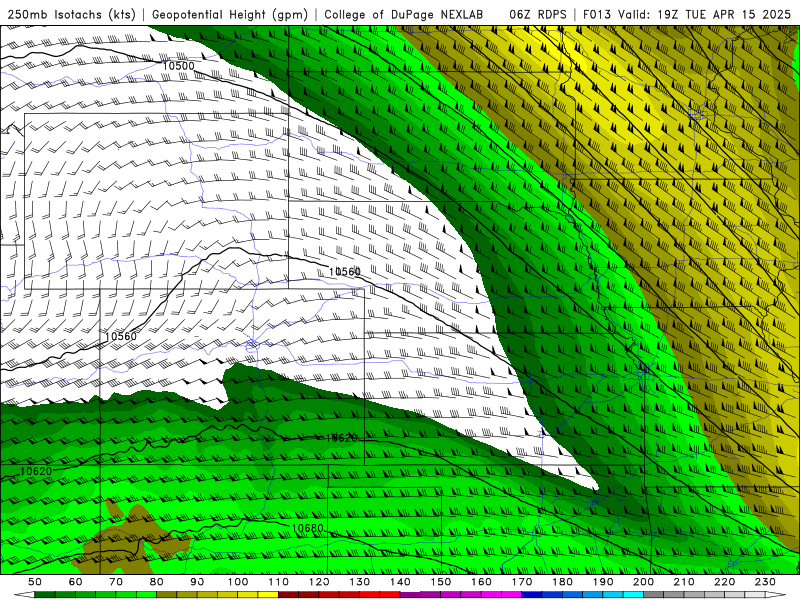Click the colorbar value 50
This screenshot has height=600, width=800.
pos(35,582)
